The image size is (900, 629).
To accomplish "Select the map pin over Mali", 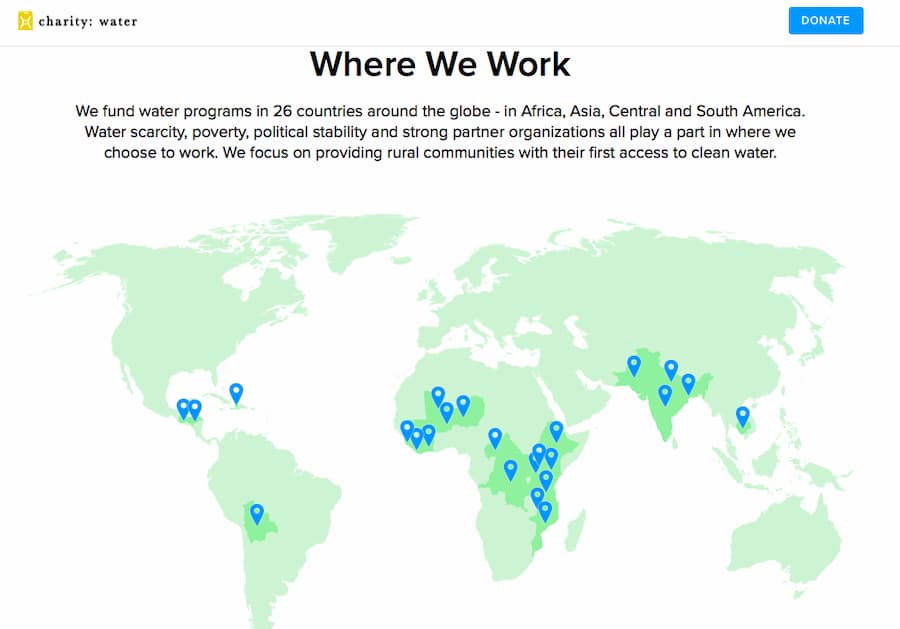I will click(438, 397).
